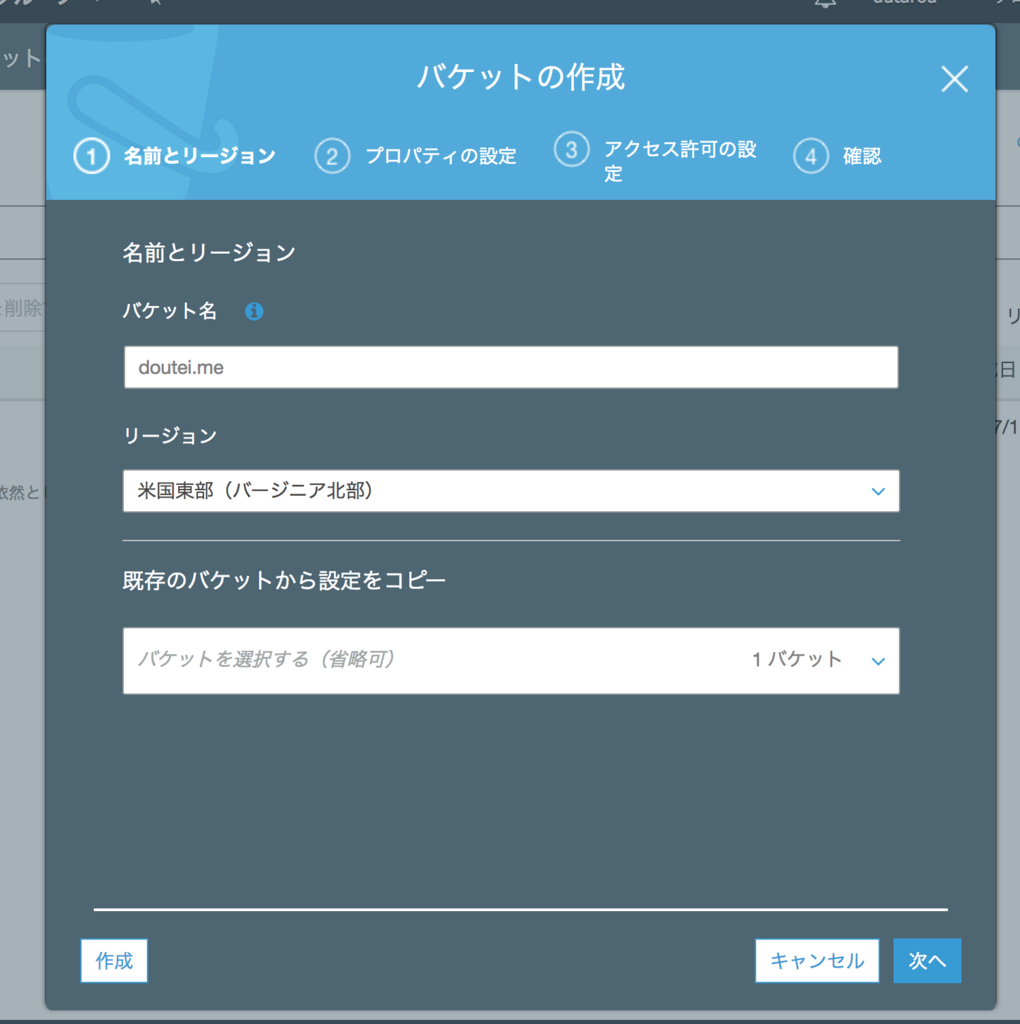Viewport: 1020px width, 1024px height.
Task: Click the info icon beside バケット名
Action: [254, 311]
